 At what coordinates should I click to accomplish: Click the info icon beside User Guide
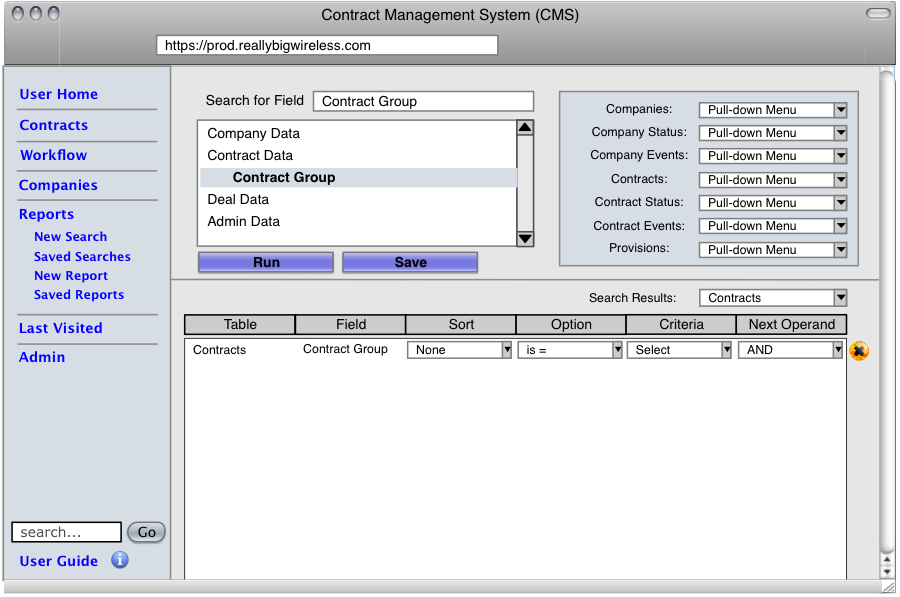pos(120,560)
